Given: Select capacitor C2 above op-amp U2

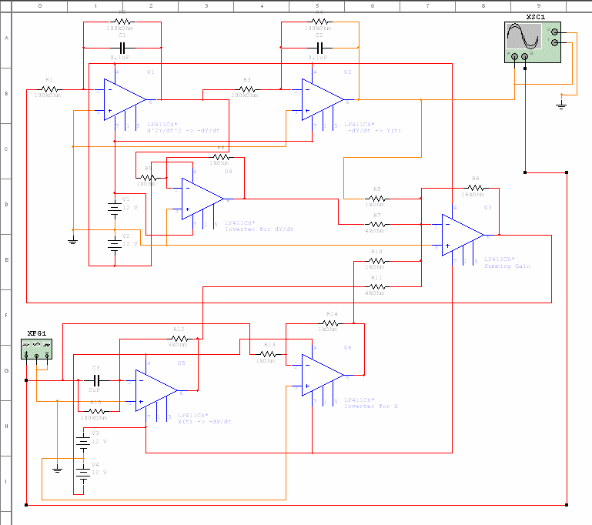Looking at the screenshot, I should click(320, 48).
